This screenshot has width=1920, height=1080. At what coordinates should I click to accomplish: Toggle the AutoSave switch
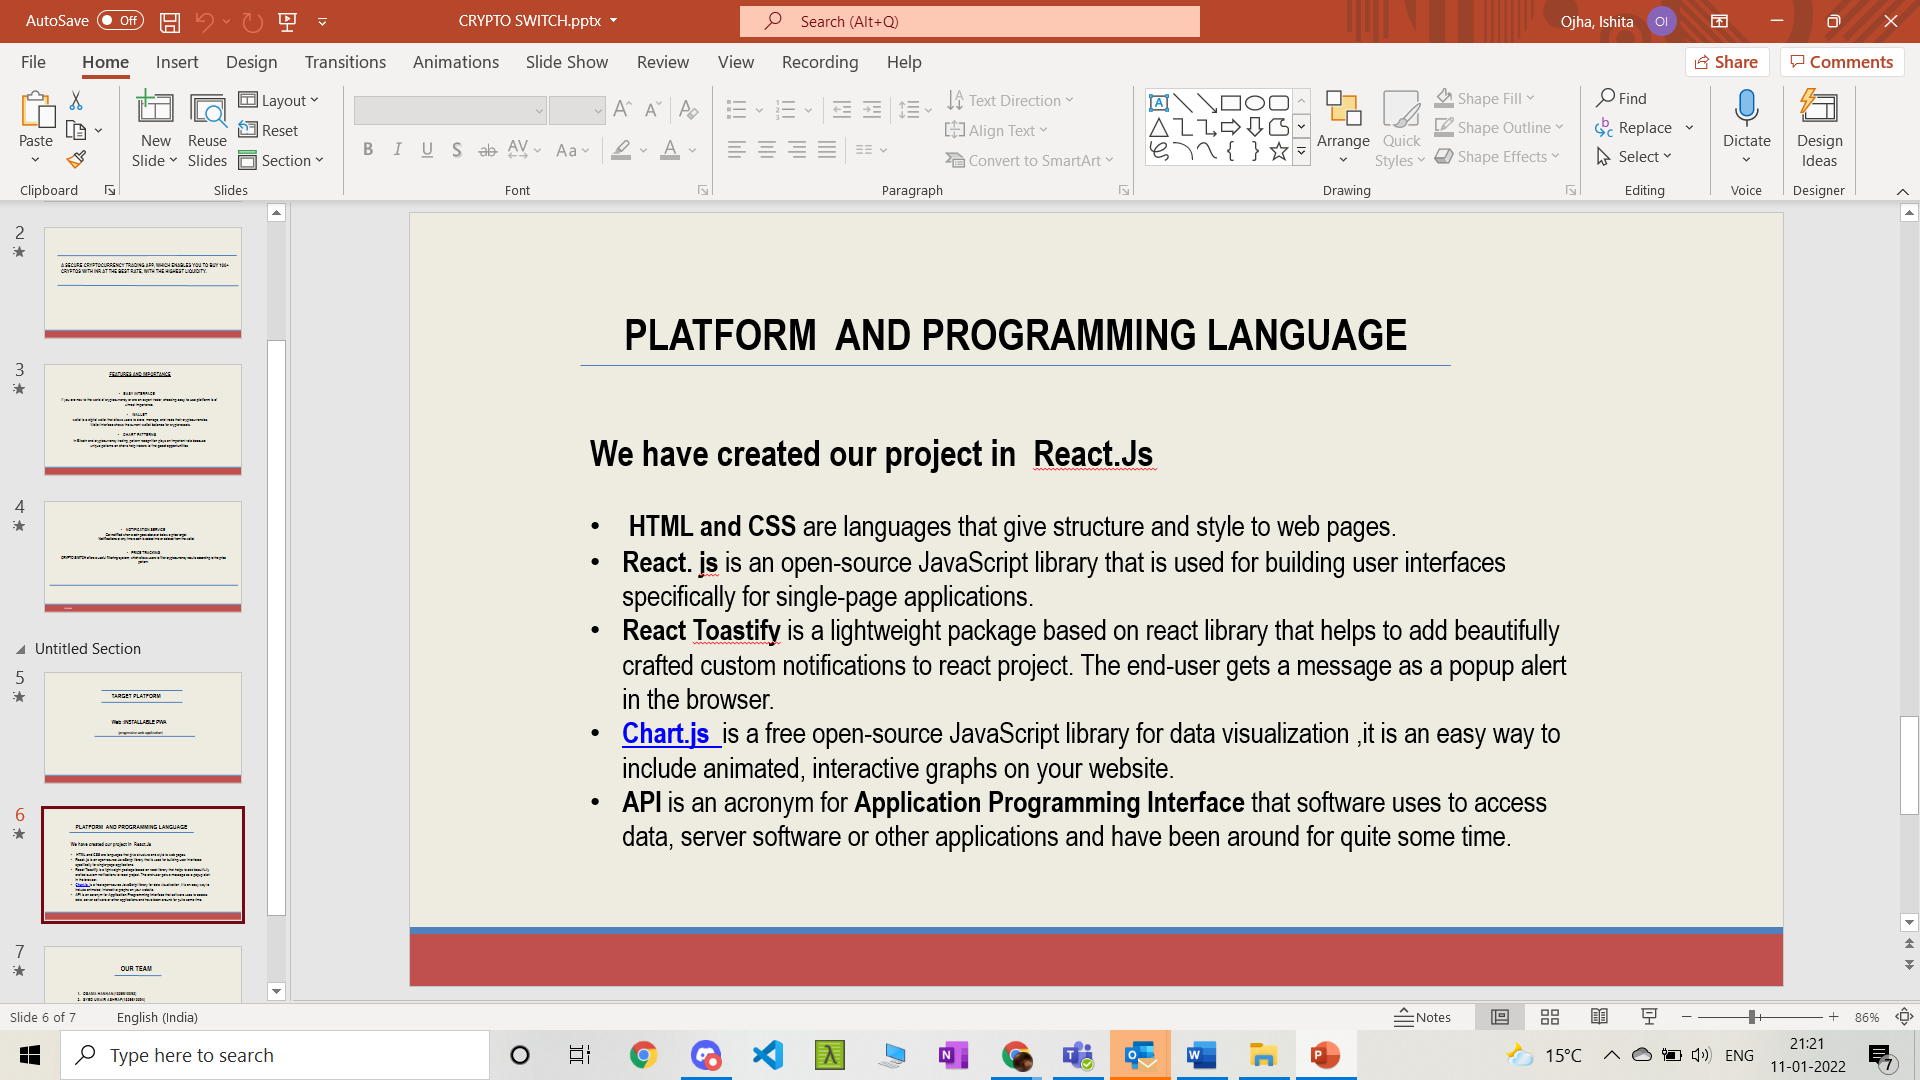[x=120, y=21]
